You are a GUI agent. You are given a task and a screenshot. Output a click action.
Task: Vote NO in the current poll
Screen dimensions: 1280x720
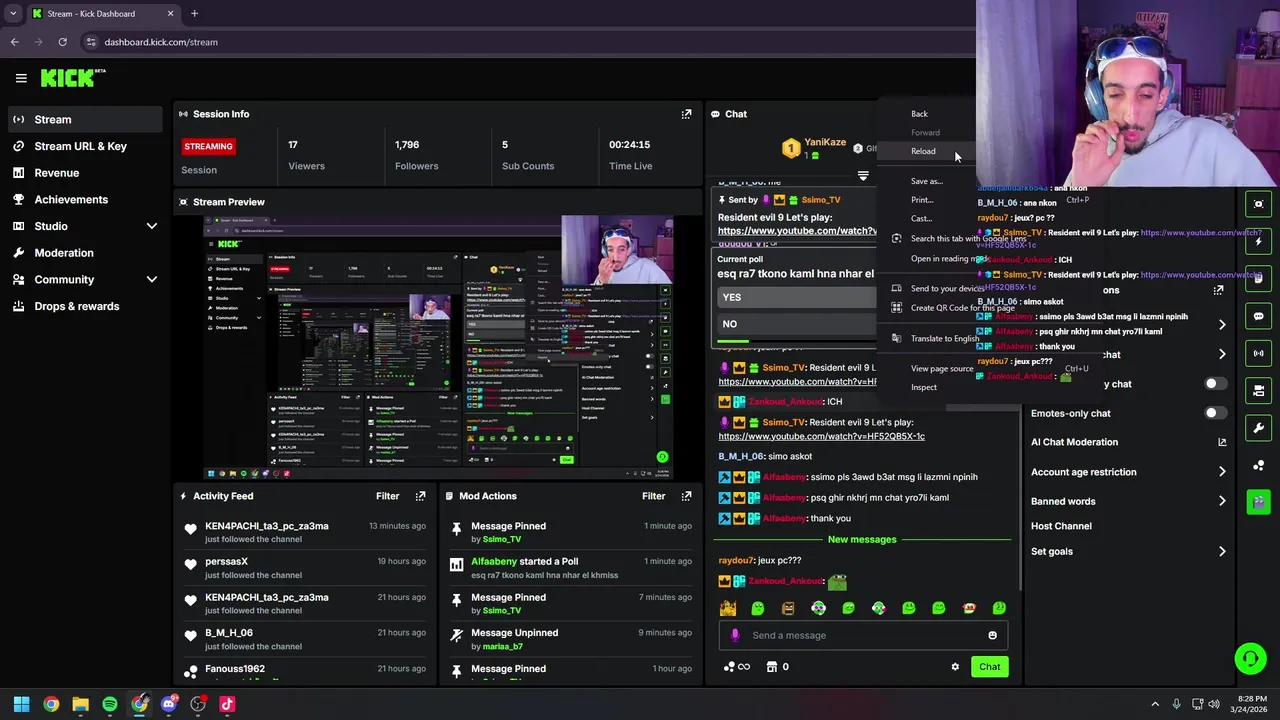pos(797,324)
